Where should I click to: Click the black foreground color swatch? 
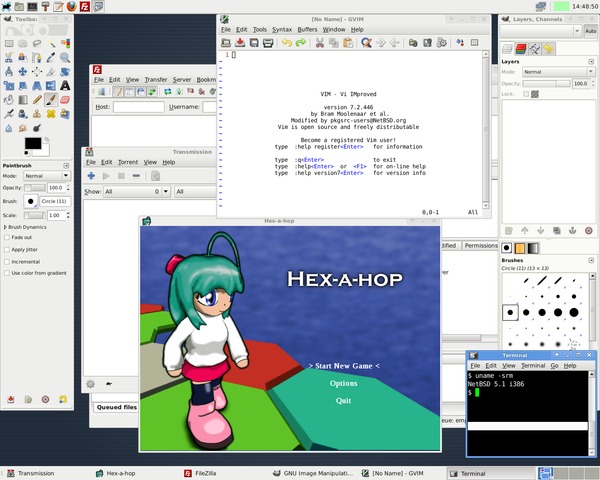32,144
